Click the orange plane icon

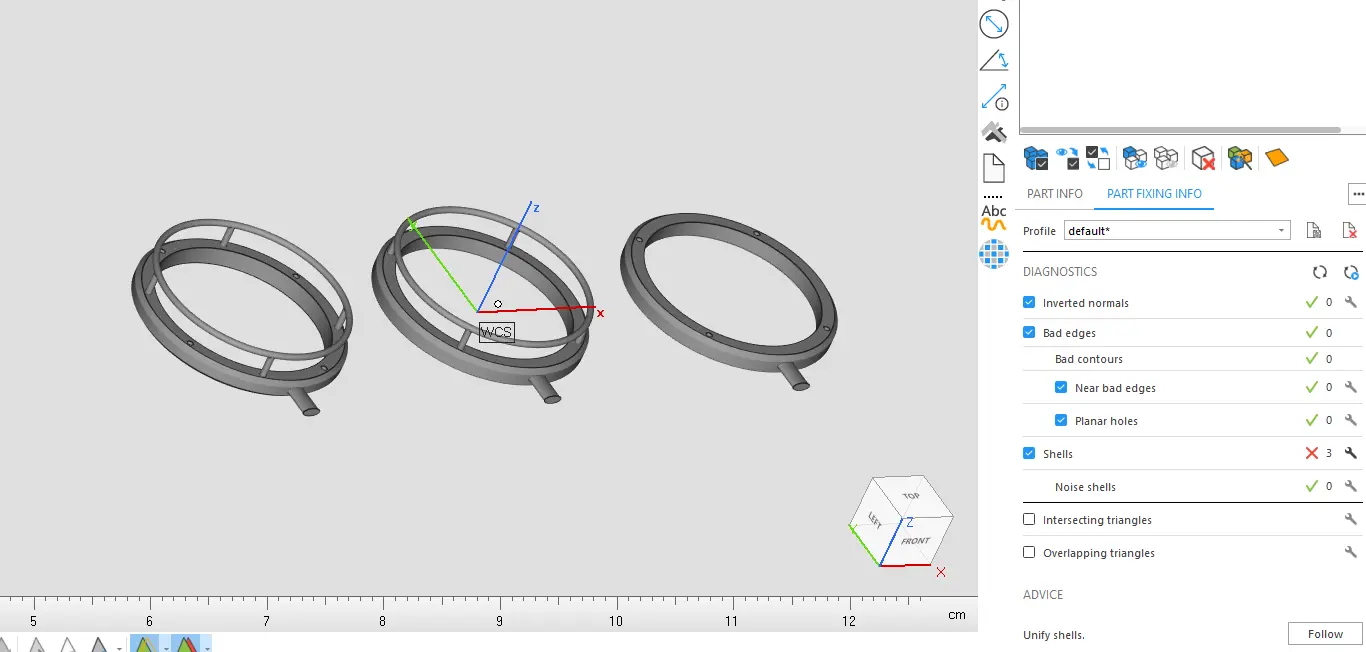(1276, 158)
